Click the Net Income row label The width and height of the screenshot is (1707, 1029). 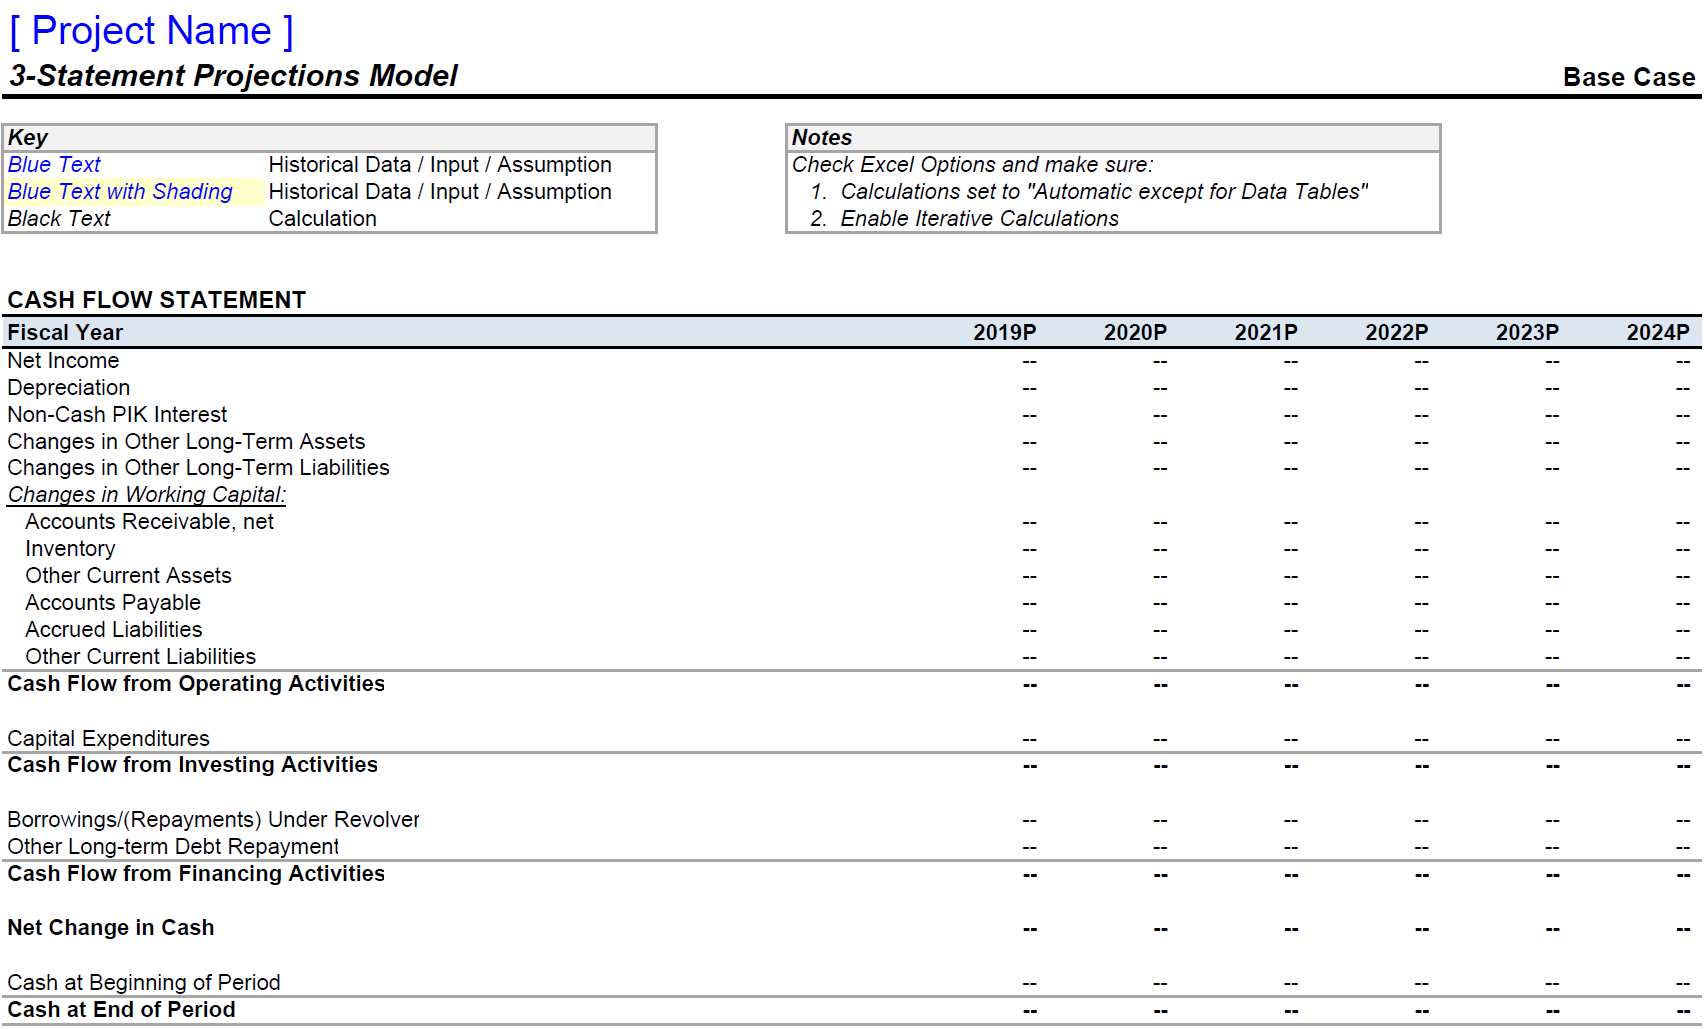point(63,361)
